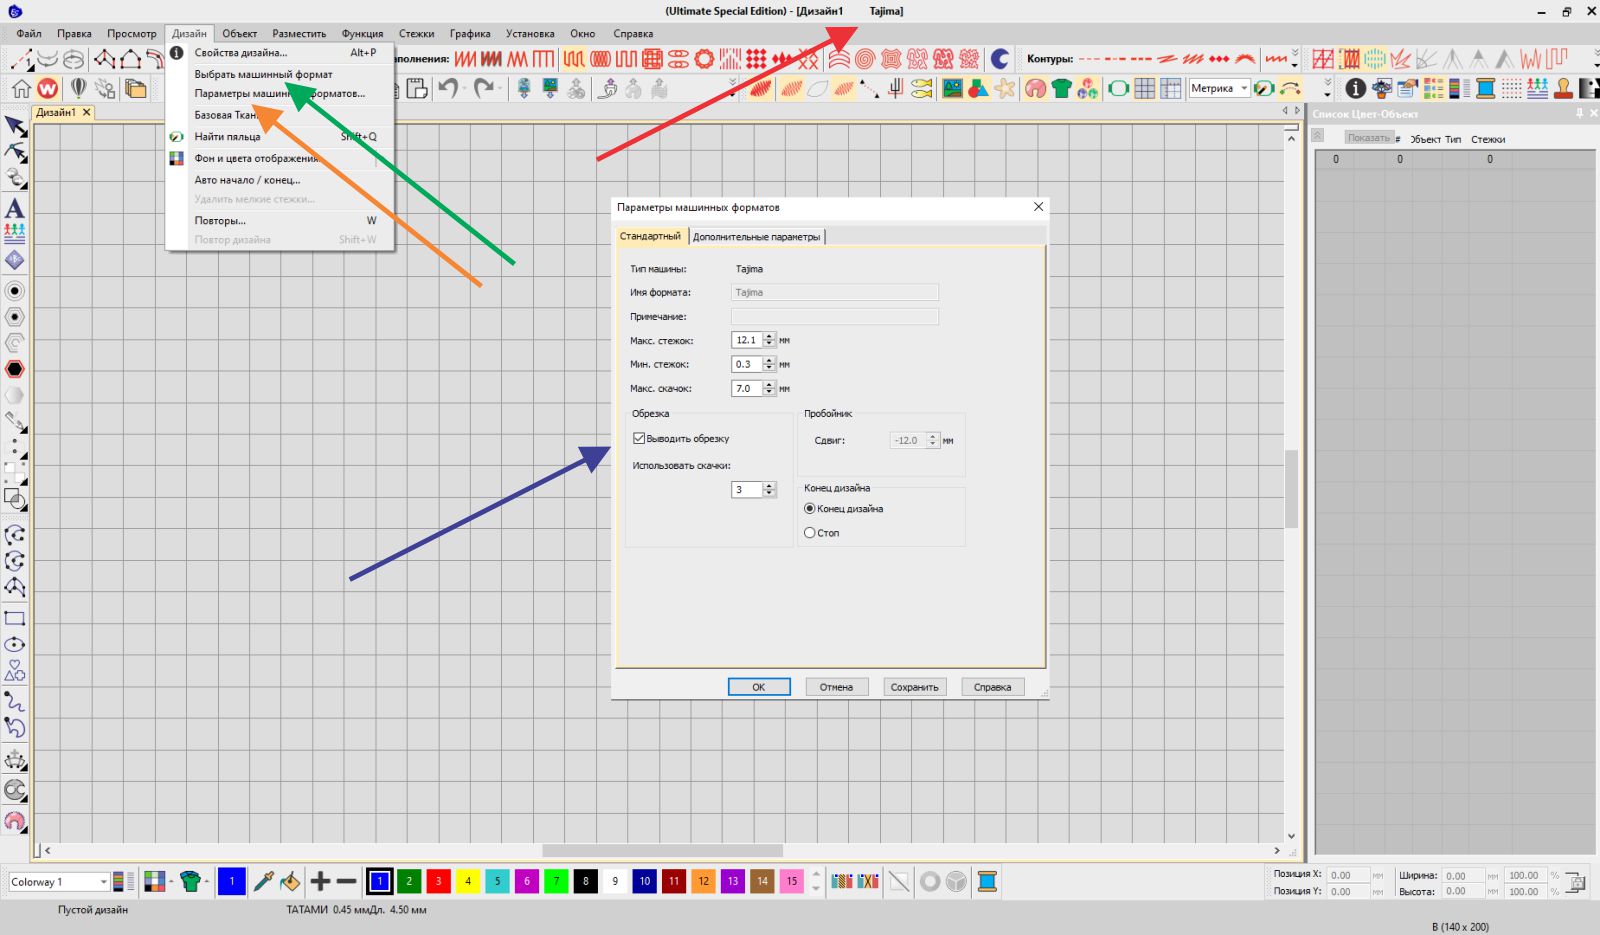Open the Файл menu
Viewport: 1600px width, 935px height.
[x=29, y=33]
